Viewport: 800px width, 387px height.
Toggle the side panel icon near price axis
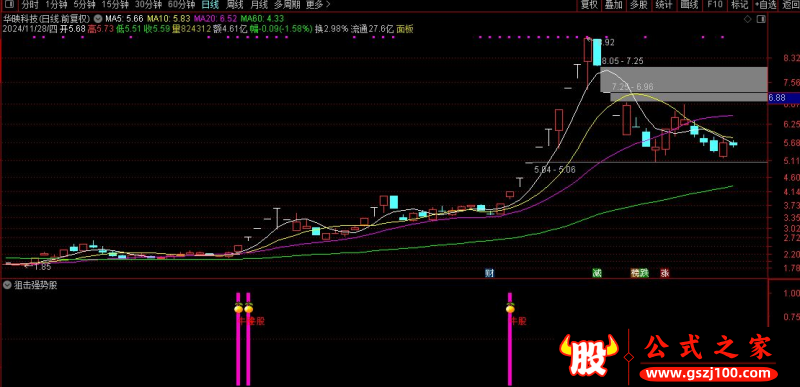point(761,19)
